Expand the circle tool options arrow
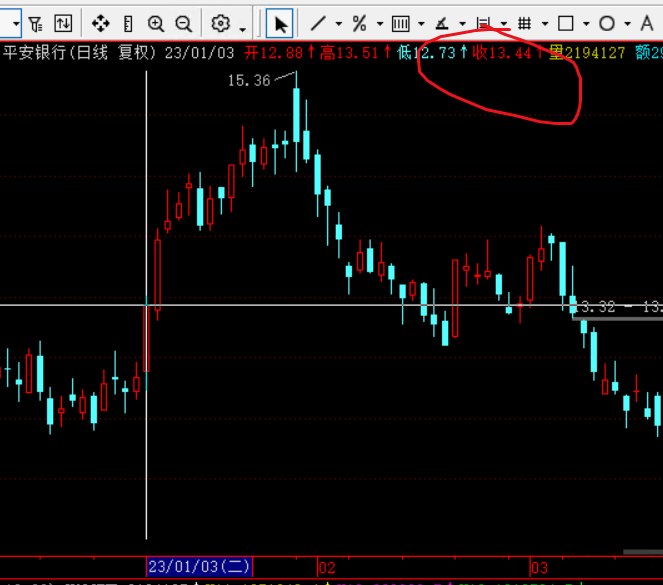663x585 pixels. tap(627, 24)
